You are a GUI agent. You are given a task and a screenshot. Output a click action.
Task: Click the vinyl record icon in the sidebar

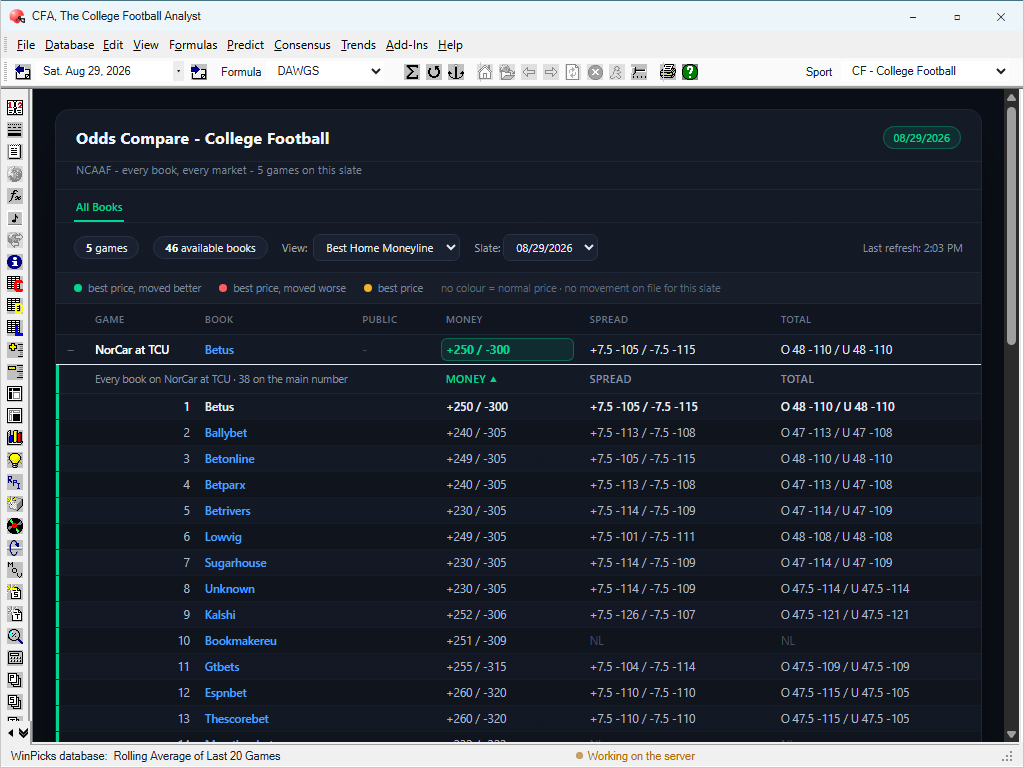[15, 526]
